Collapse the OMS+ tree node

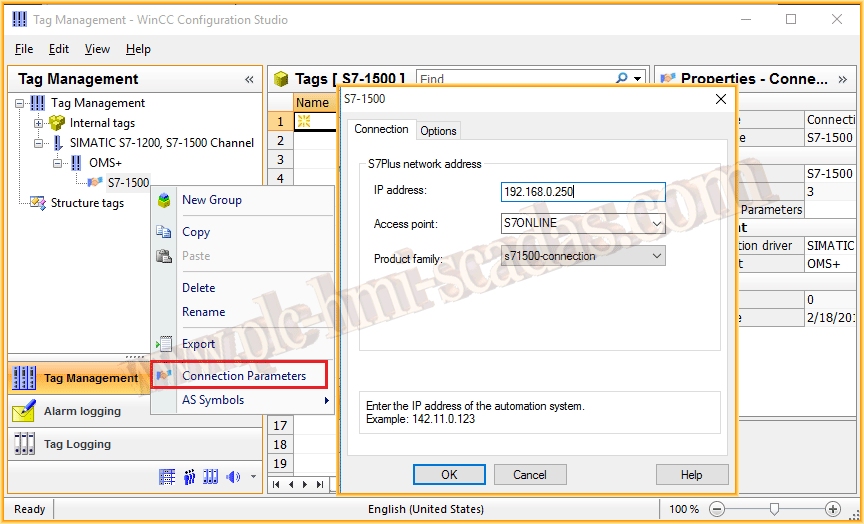click(58, 163)
